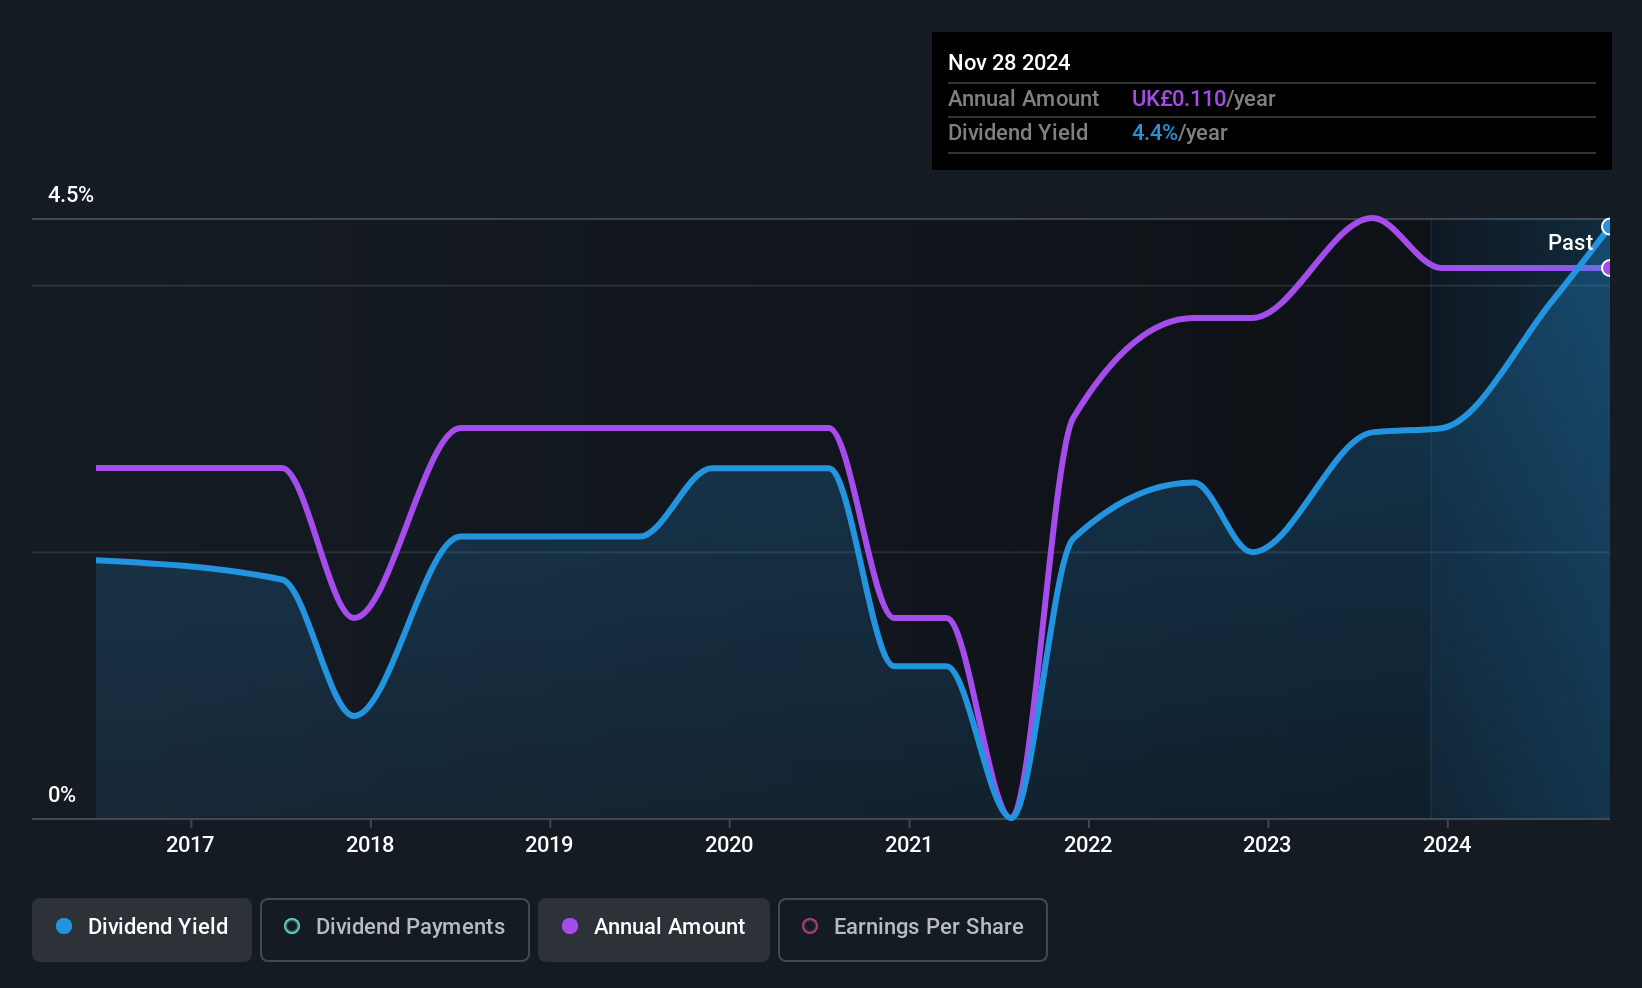1642x988 pixels.
Task: Click the UK£0.110/year annual amount value
Action: point(1203,98)
